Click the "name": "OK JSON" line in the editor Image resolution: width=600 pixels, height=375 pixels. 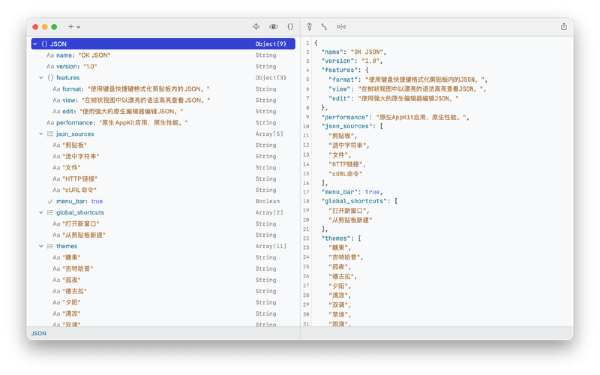354,52
